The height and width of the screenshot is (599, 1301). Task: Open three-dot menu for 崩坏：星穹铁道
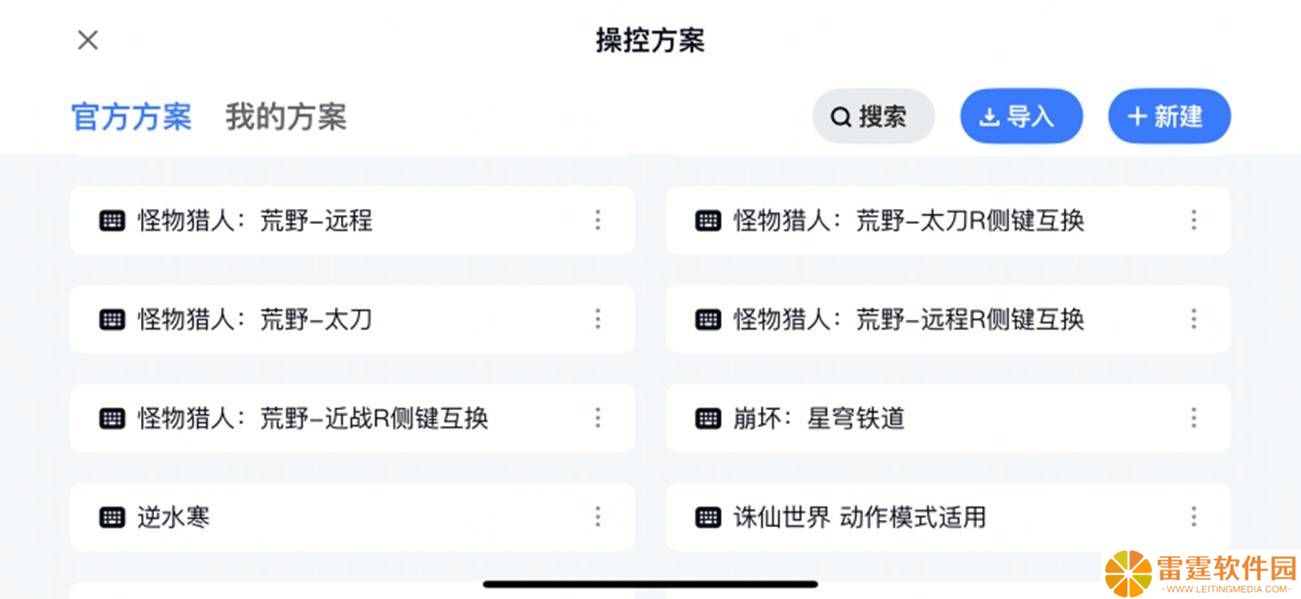[x=1194, y=418]
